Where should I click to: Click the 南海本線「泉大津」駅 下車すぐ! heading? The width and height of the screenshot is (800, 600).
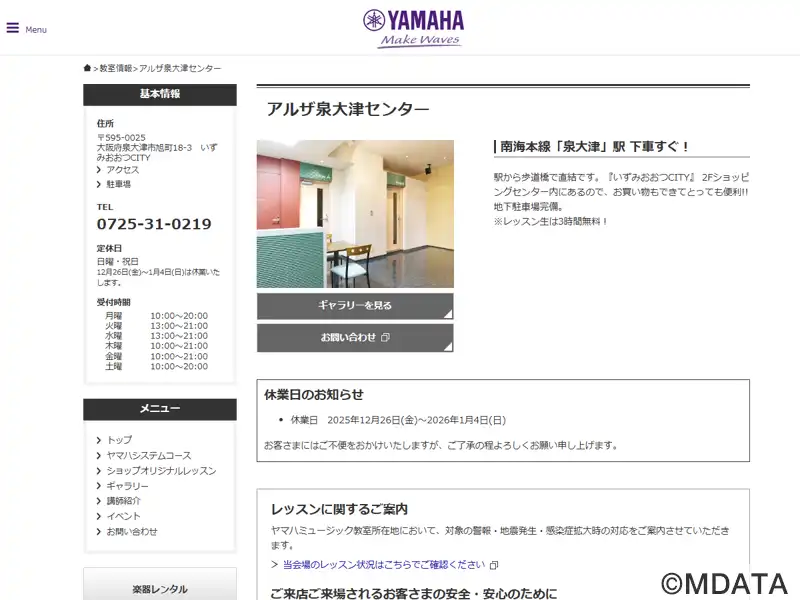point(594,147)
